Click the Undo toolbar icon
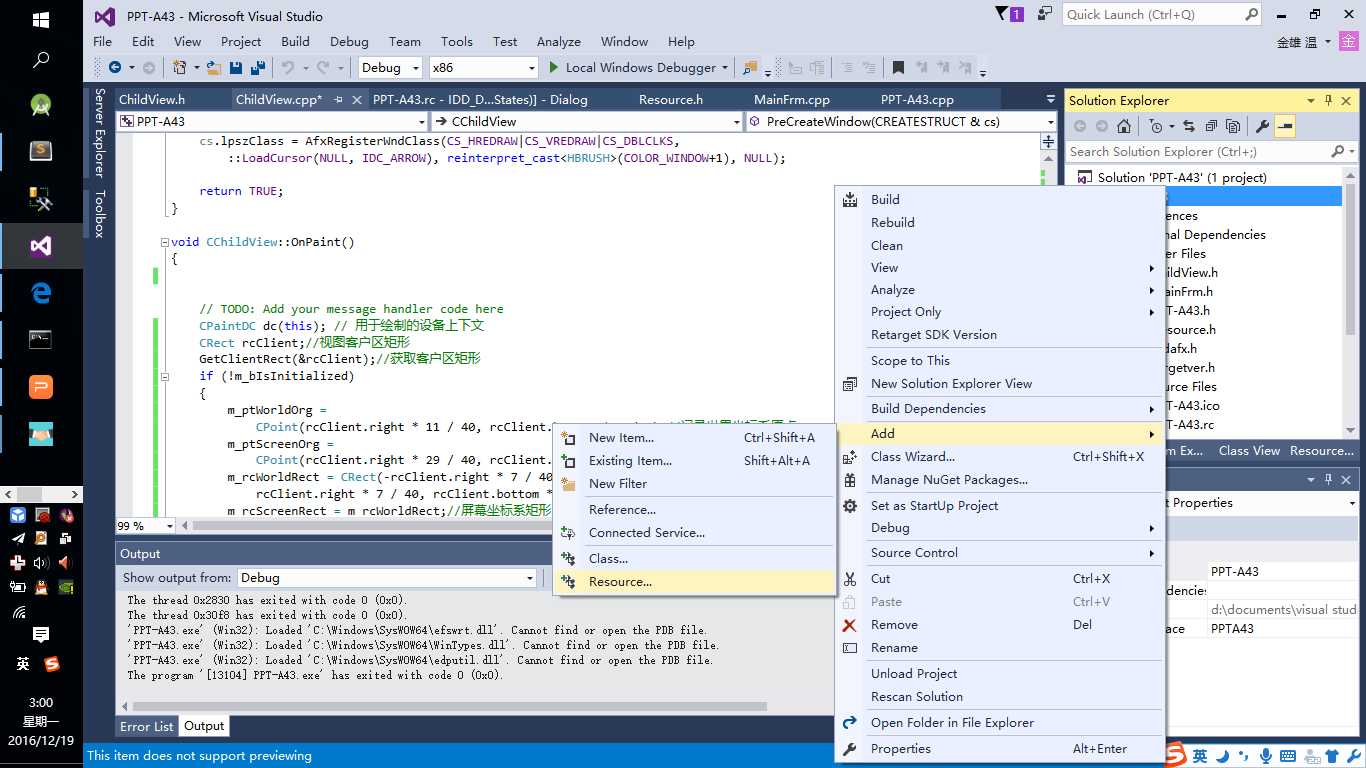 coord(288,68)
